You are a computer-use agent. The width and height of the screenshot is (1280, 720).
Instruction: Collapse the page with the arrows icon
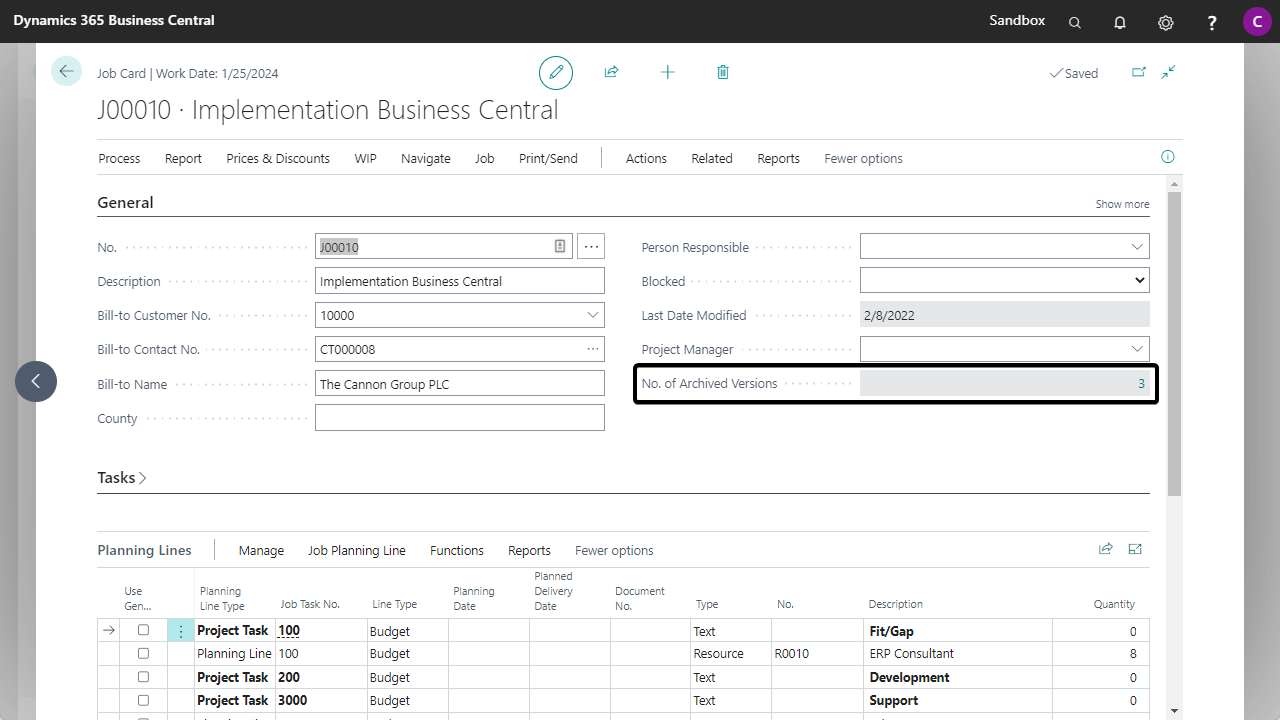click(1168, 72)
